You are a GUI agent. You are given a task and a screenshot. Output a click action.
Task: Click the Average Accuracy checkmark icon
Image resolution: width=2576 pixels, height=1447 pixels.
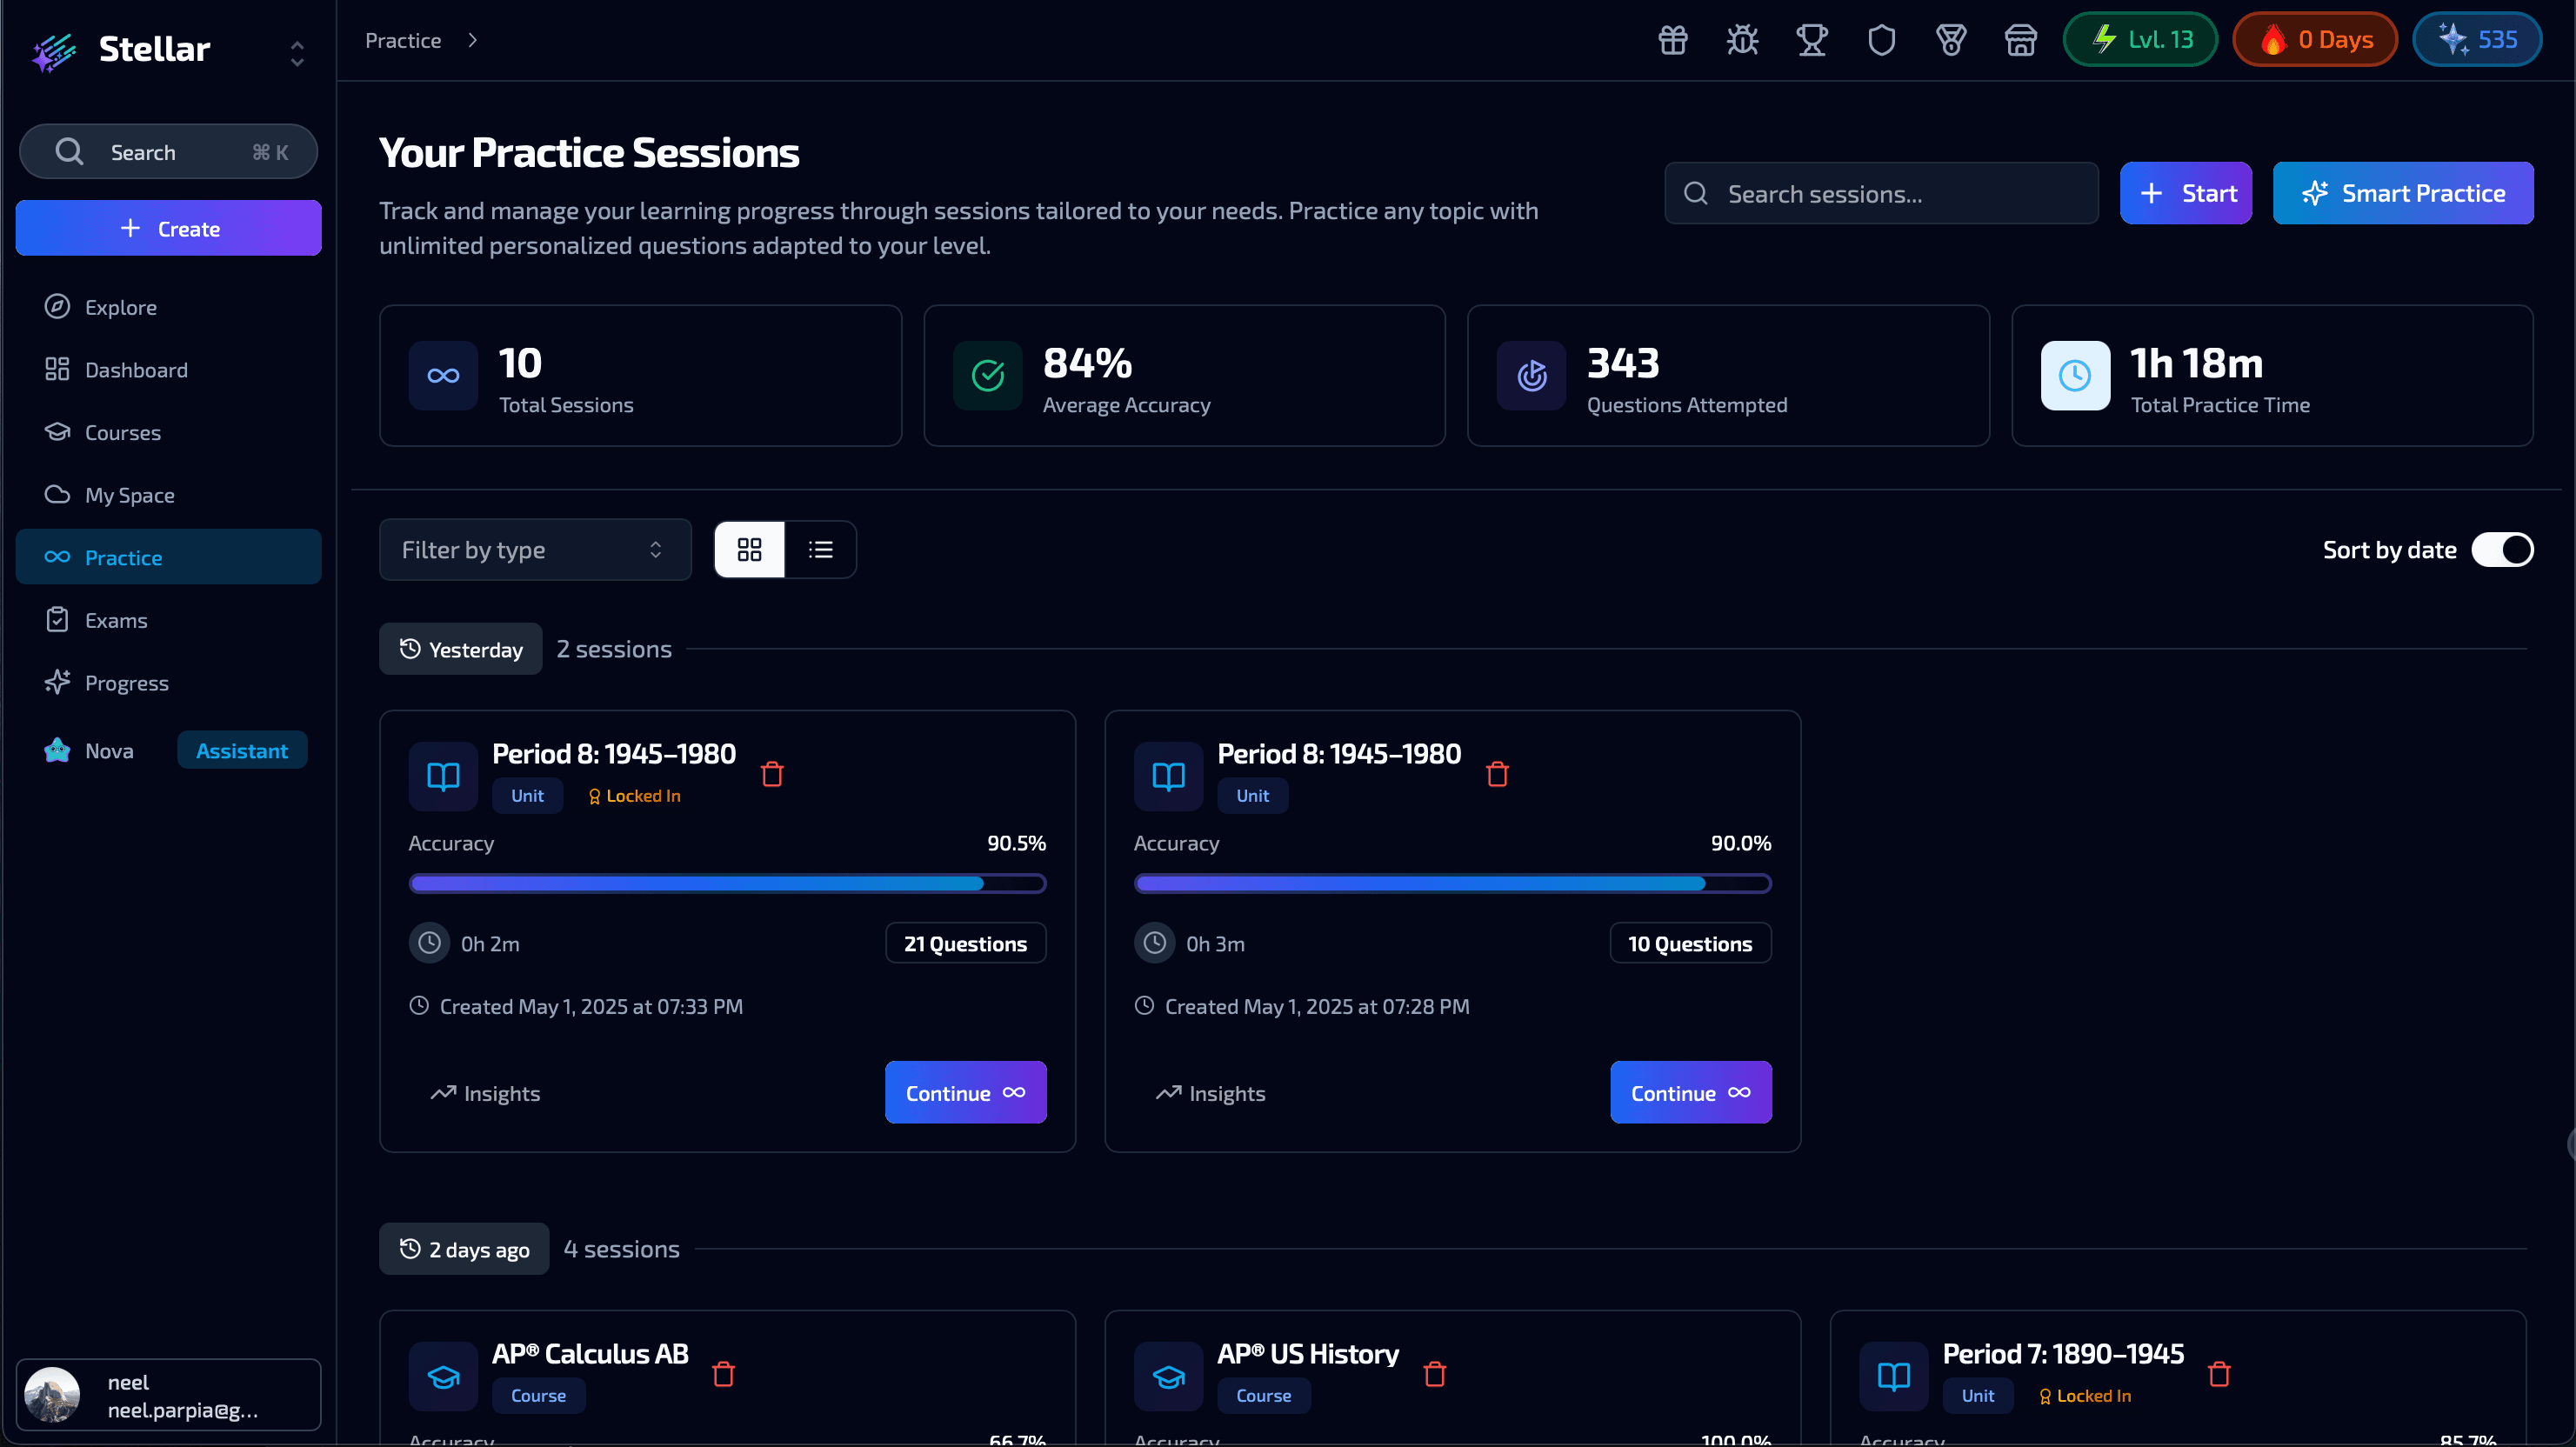(x=988, y=376)
